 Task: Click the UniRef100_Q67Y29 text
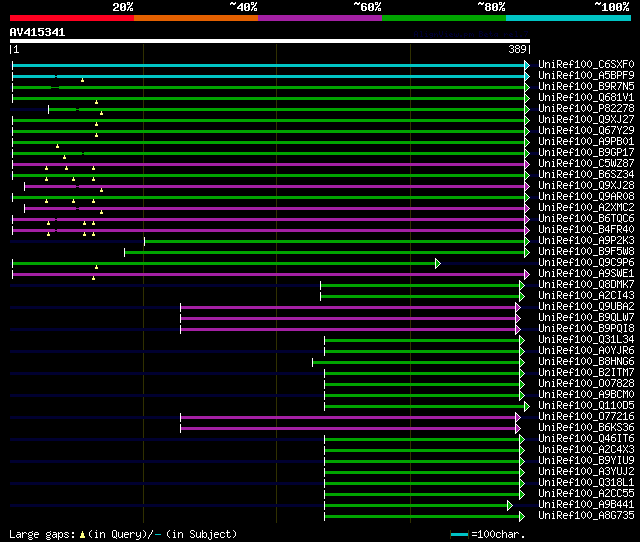586,131
